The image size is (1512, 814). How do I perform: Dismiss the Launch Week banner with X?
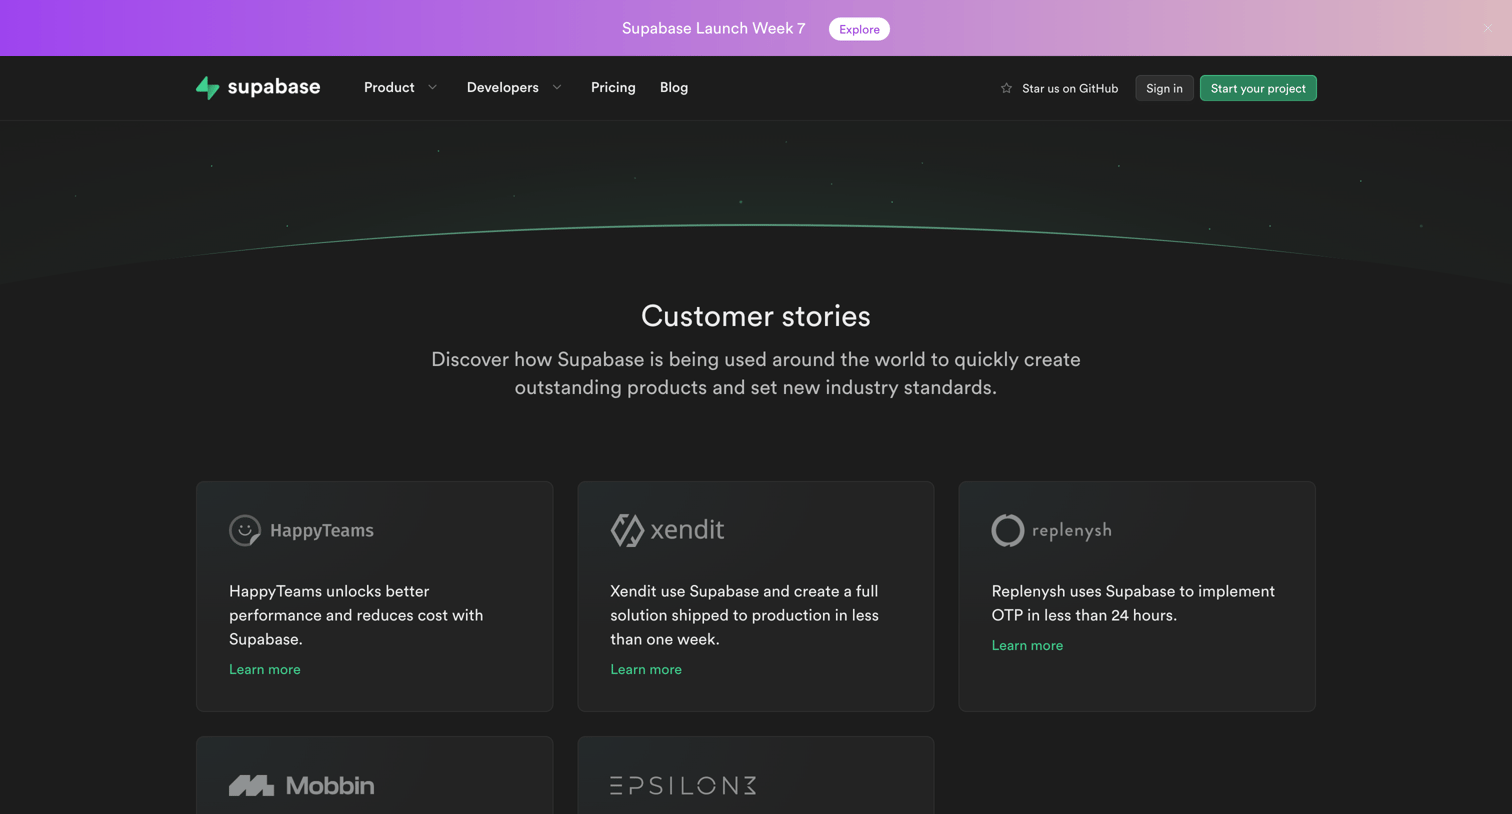click(x=1488, y=28)
